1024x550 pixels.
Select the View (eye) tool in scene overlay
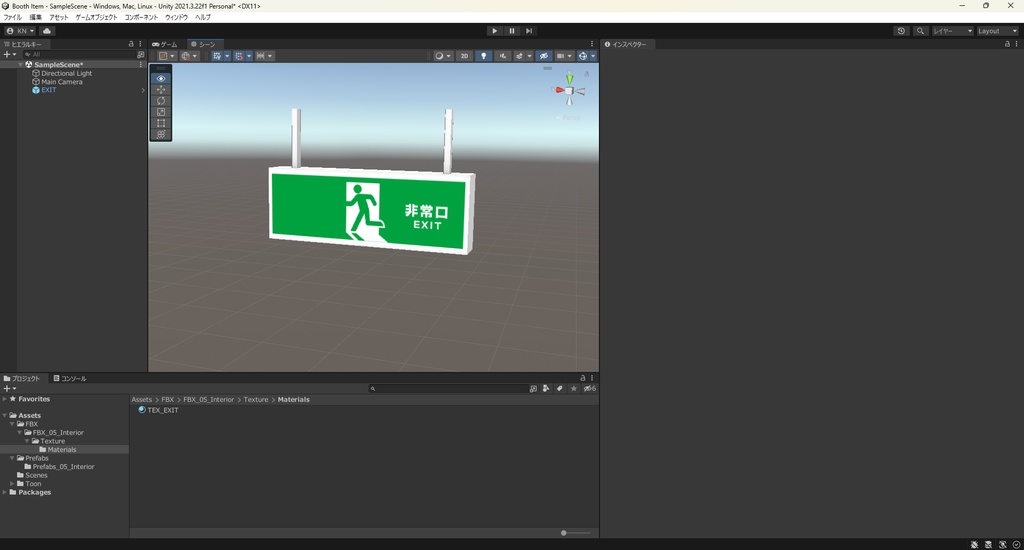pyautogui.click(x=161, y=78)
